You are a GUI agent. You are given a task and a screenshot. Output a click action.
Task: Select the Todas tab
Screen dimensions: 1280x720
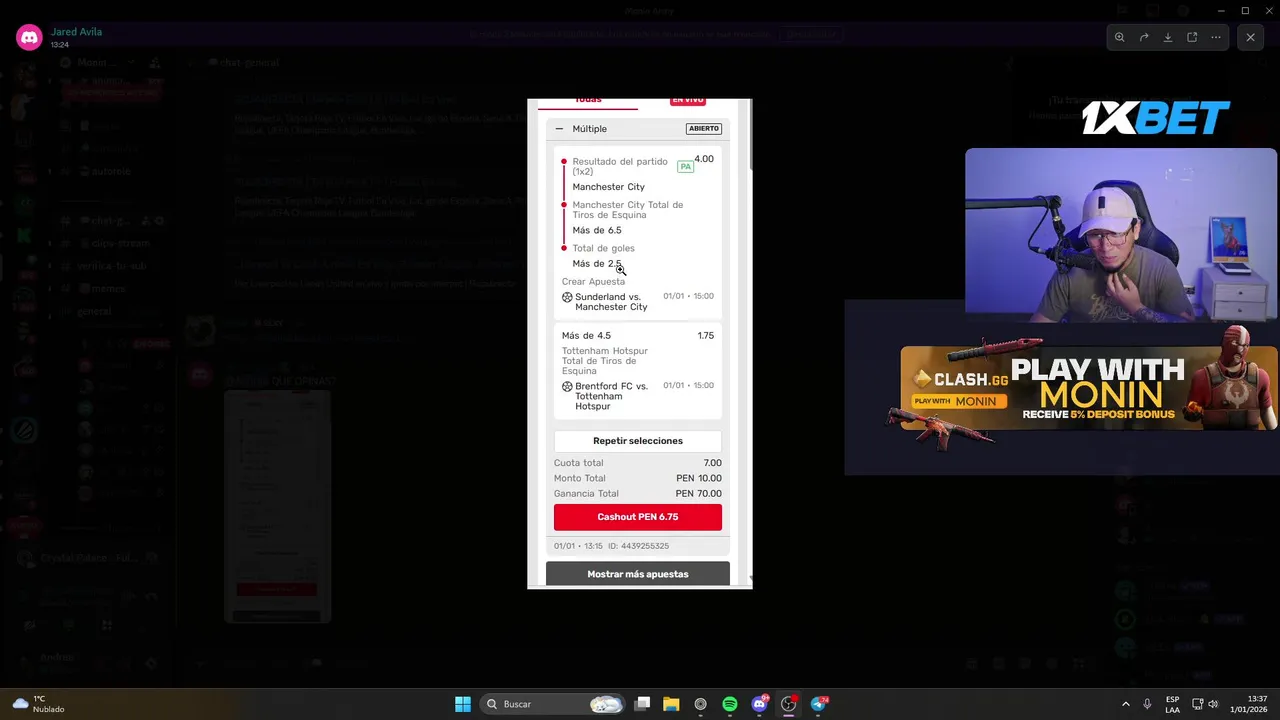click(x=588, y=101)
